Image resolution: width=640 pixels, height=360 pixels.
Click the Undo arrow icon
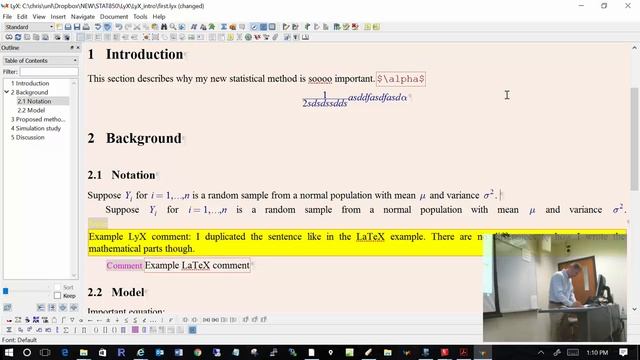[x=119, y=27]
